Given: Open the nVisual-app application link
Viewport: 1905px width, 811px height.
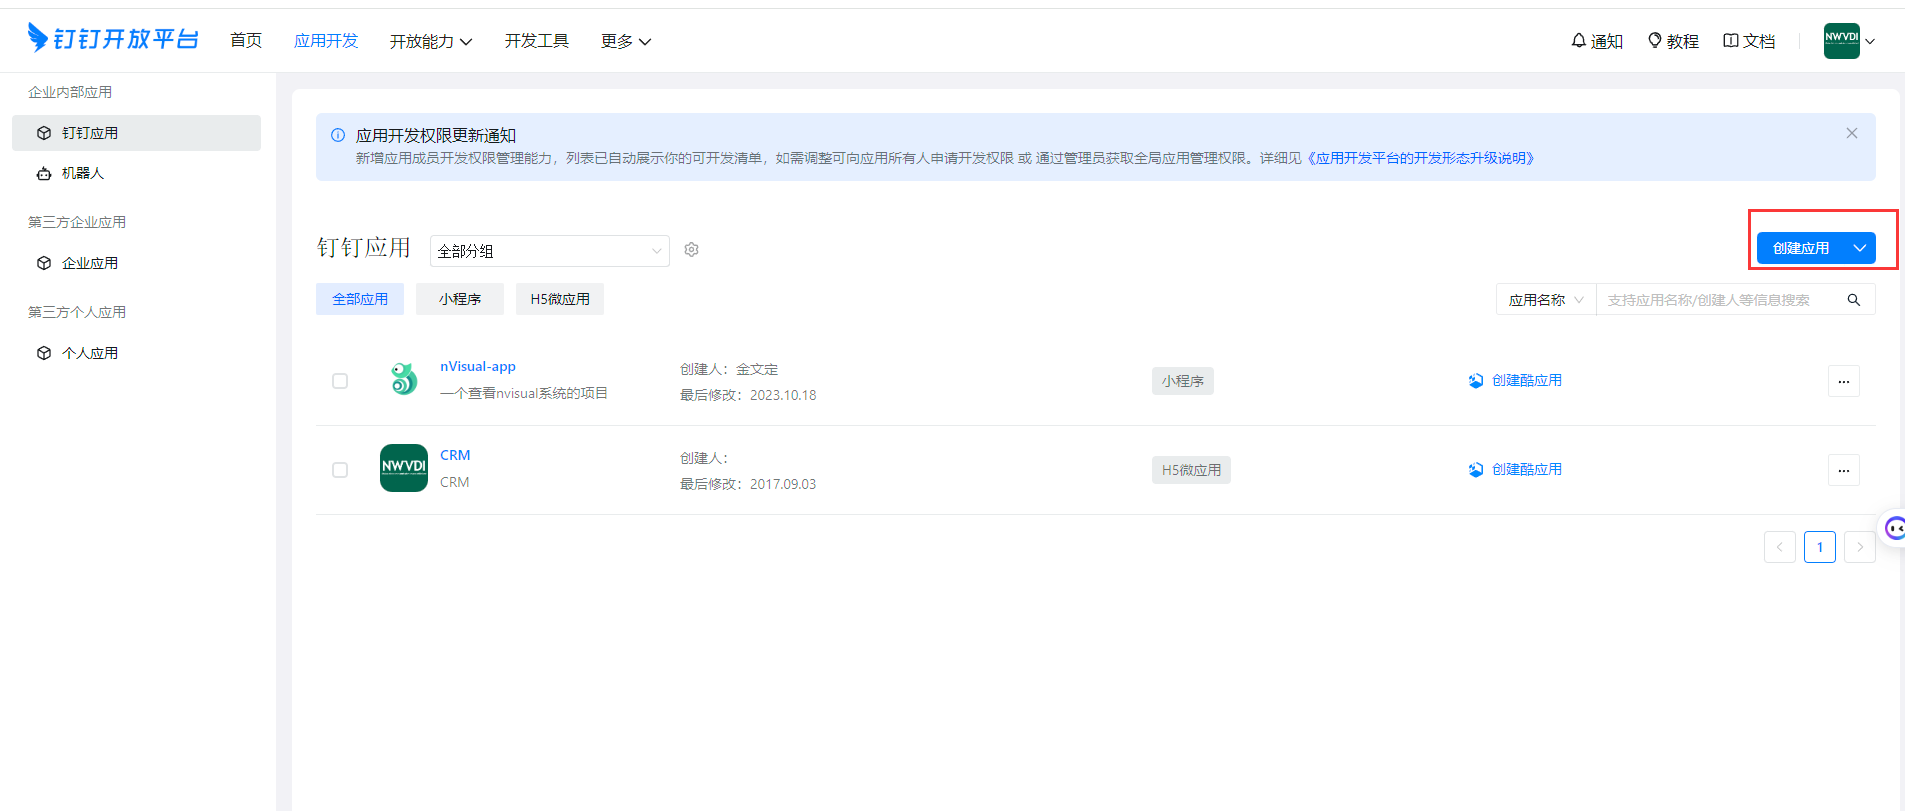Looking at the screenshot, I should (x=478, y=367).
